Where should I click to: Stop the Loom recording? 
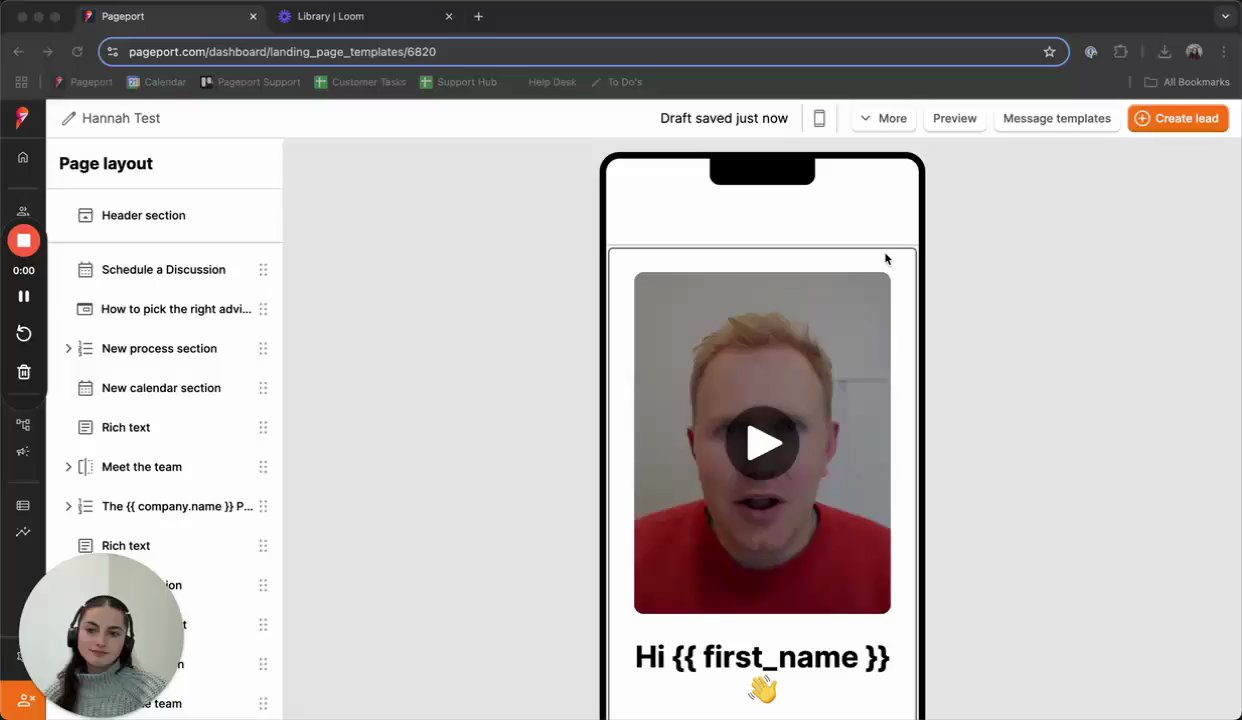coord(24,240)
